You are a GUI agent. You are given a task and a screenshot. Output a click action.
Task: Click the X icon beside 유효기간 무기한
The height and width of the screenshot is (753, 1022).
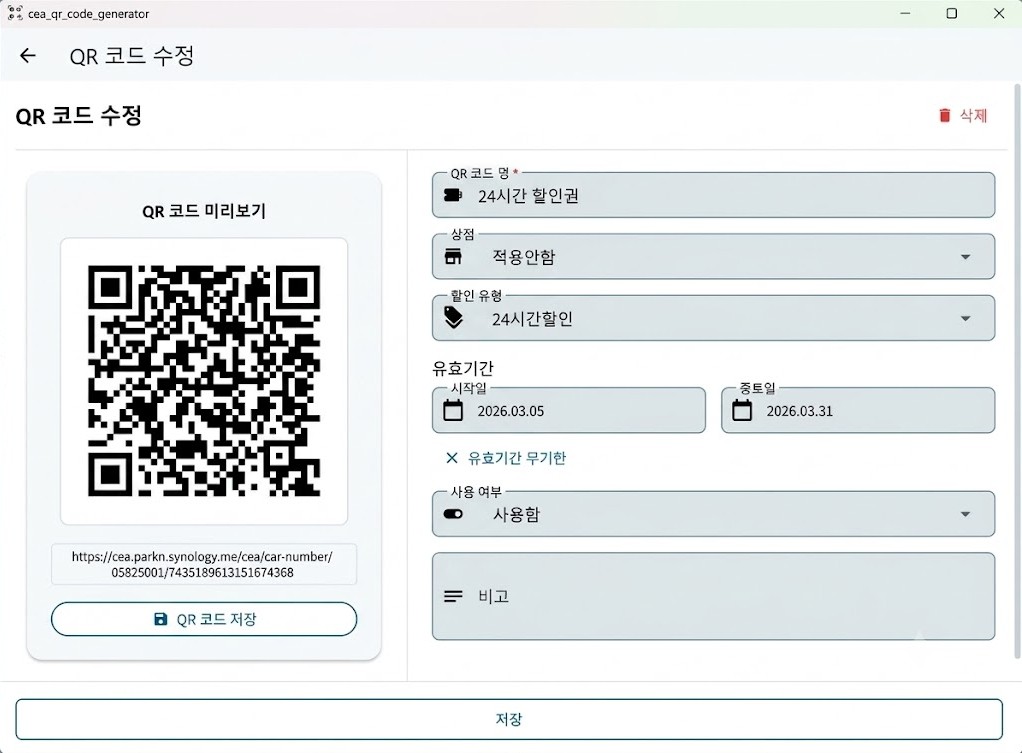pyautogui.click(x=452, y=458)
